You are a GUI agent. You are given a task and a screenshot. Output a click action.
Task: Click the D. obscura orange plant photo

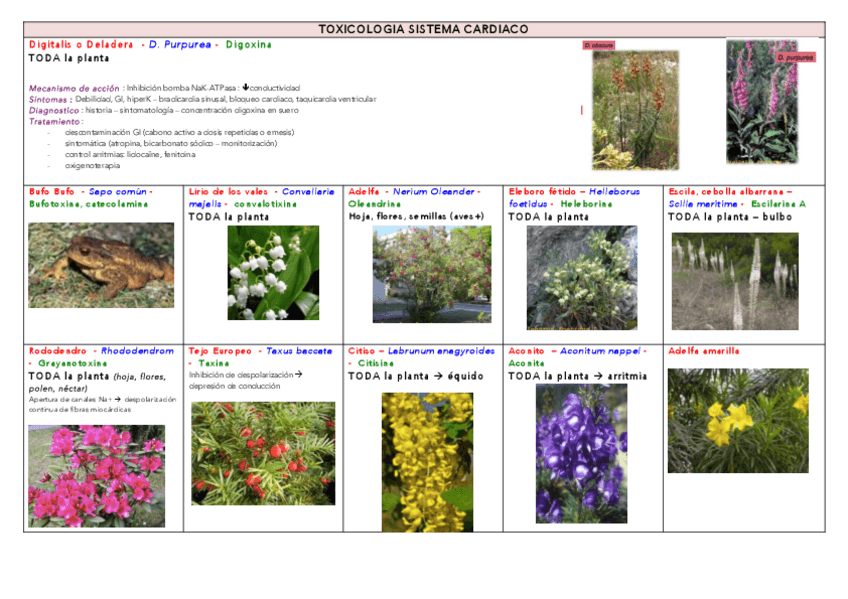[635, 110]
